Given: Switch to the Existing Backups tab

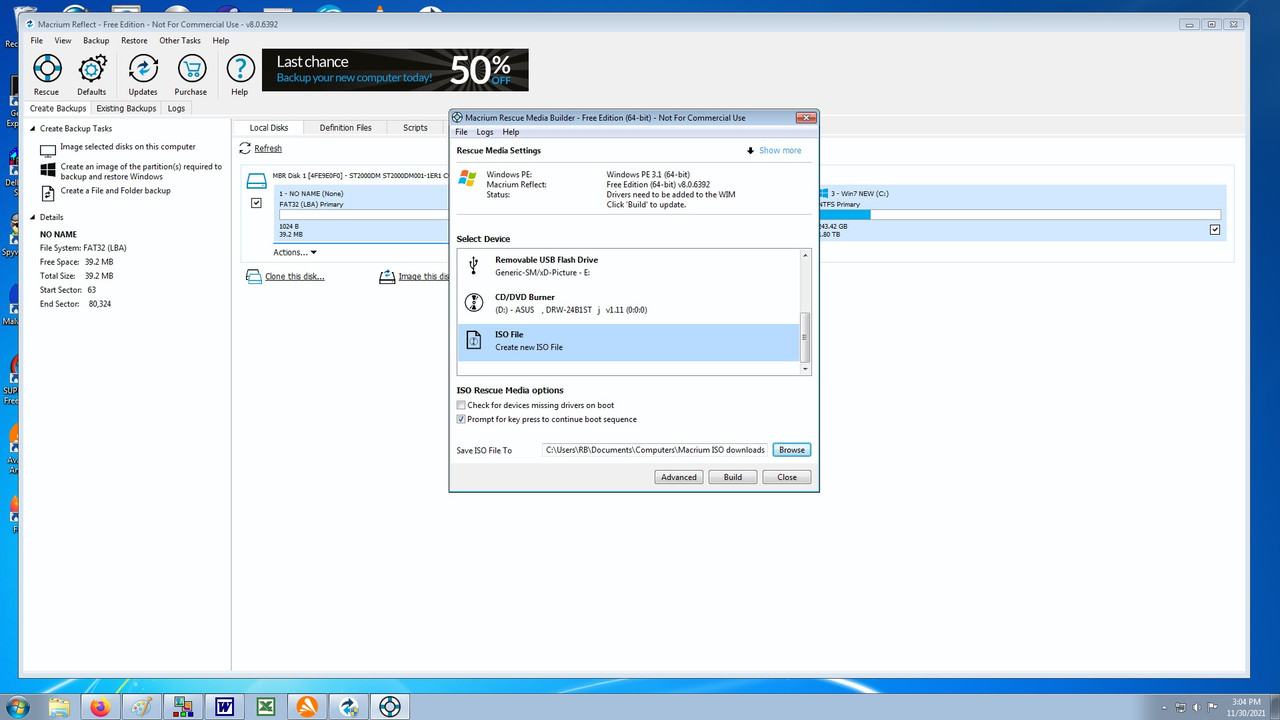Looking at the screenshot, I should pyautogui.click(x=126, y=108).
